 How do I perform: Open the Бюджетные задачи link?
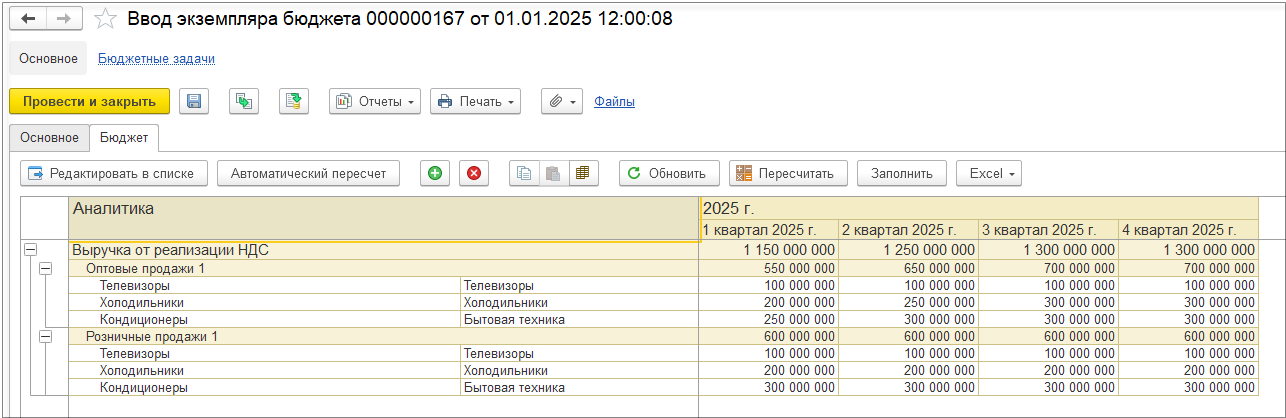coord(156,59)
